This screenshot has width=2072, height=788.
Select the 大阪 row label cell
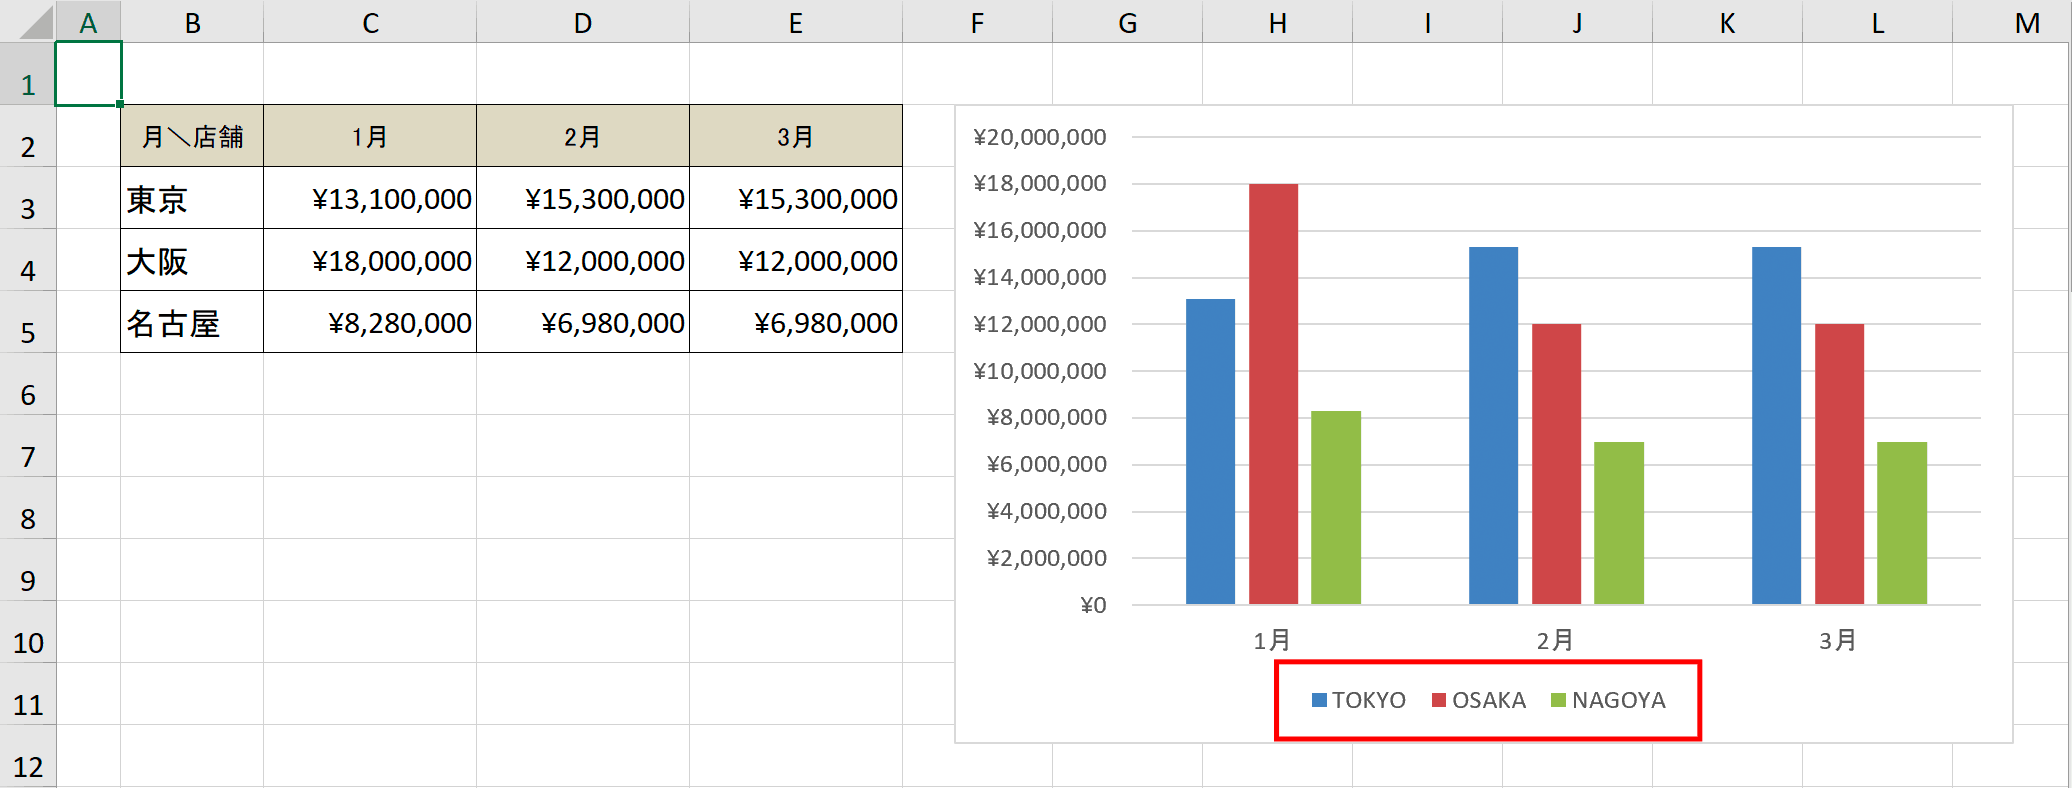click(192, 260)
